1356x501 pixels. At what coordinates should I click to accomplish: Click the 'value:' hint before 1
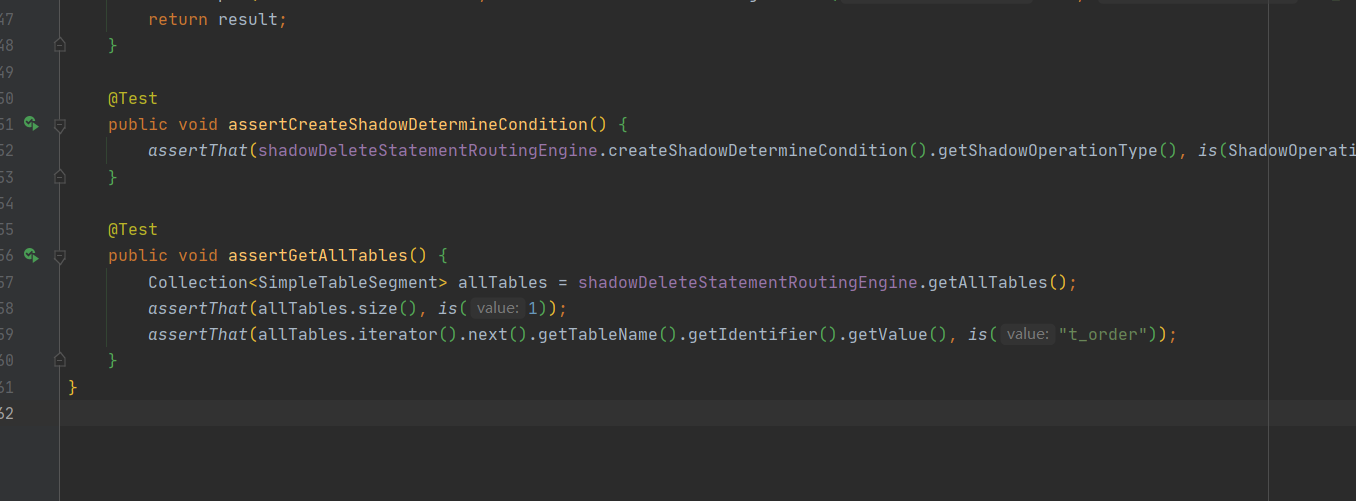[x=496, y=309]
